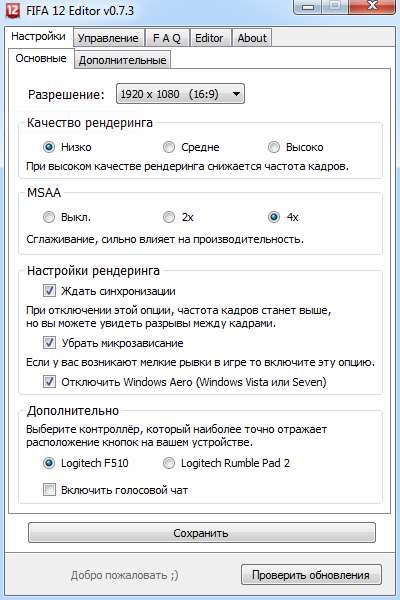Click the Сохранить button

point(201,533)
